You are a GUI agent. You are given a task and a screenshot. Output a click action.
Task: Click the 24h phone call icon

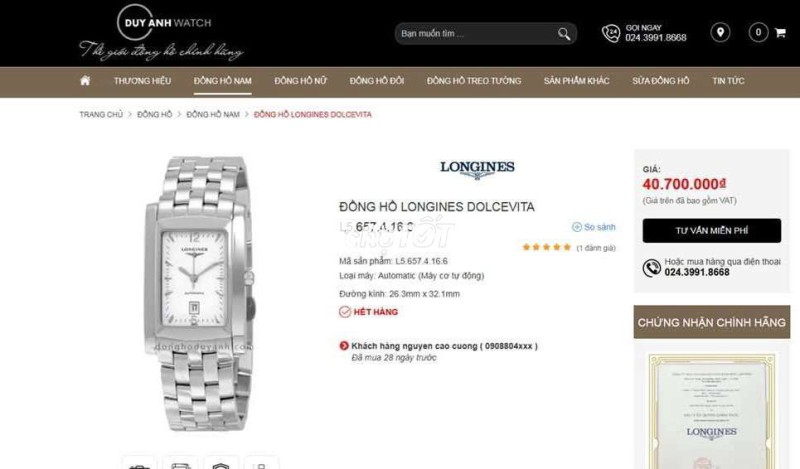coord(611,33)
